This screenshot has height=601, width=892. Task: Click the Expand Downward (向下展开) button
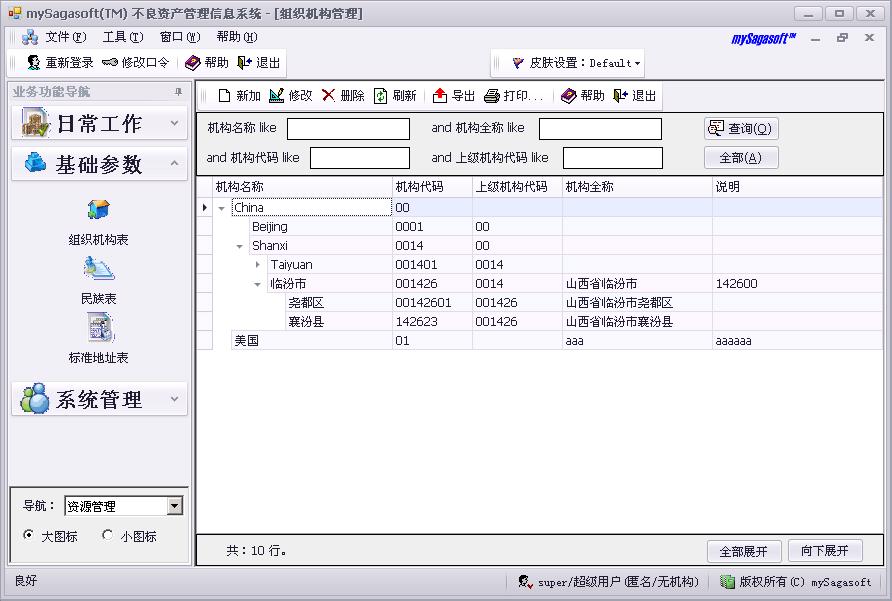tap(824, 550)
